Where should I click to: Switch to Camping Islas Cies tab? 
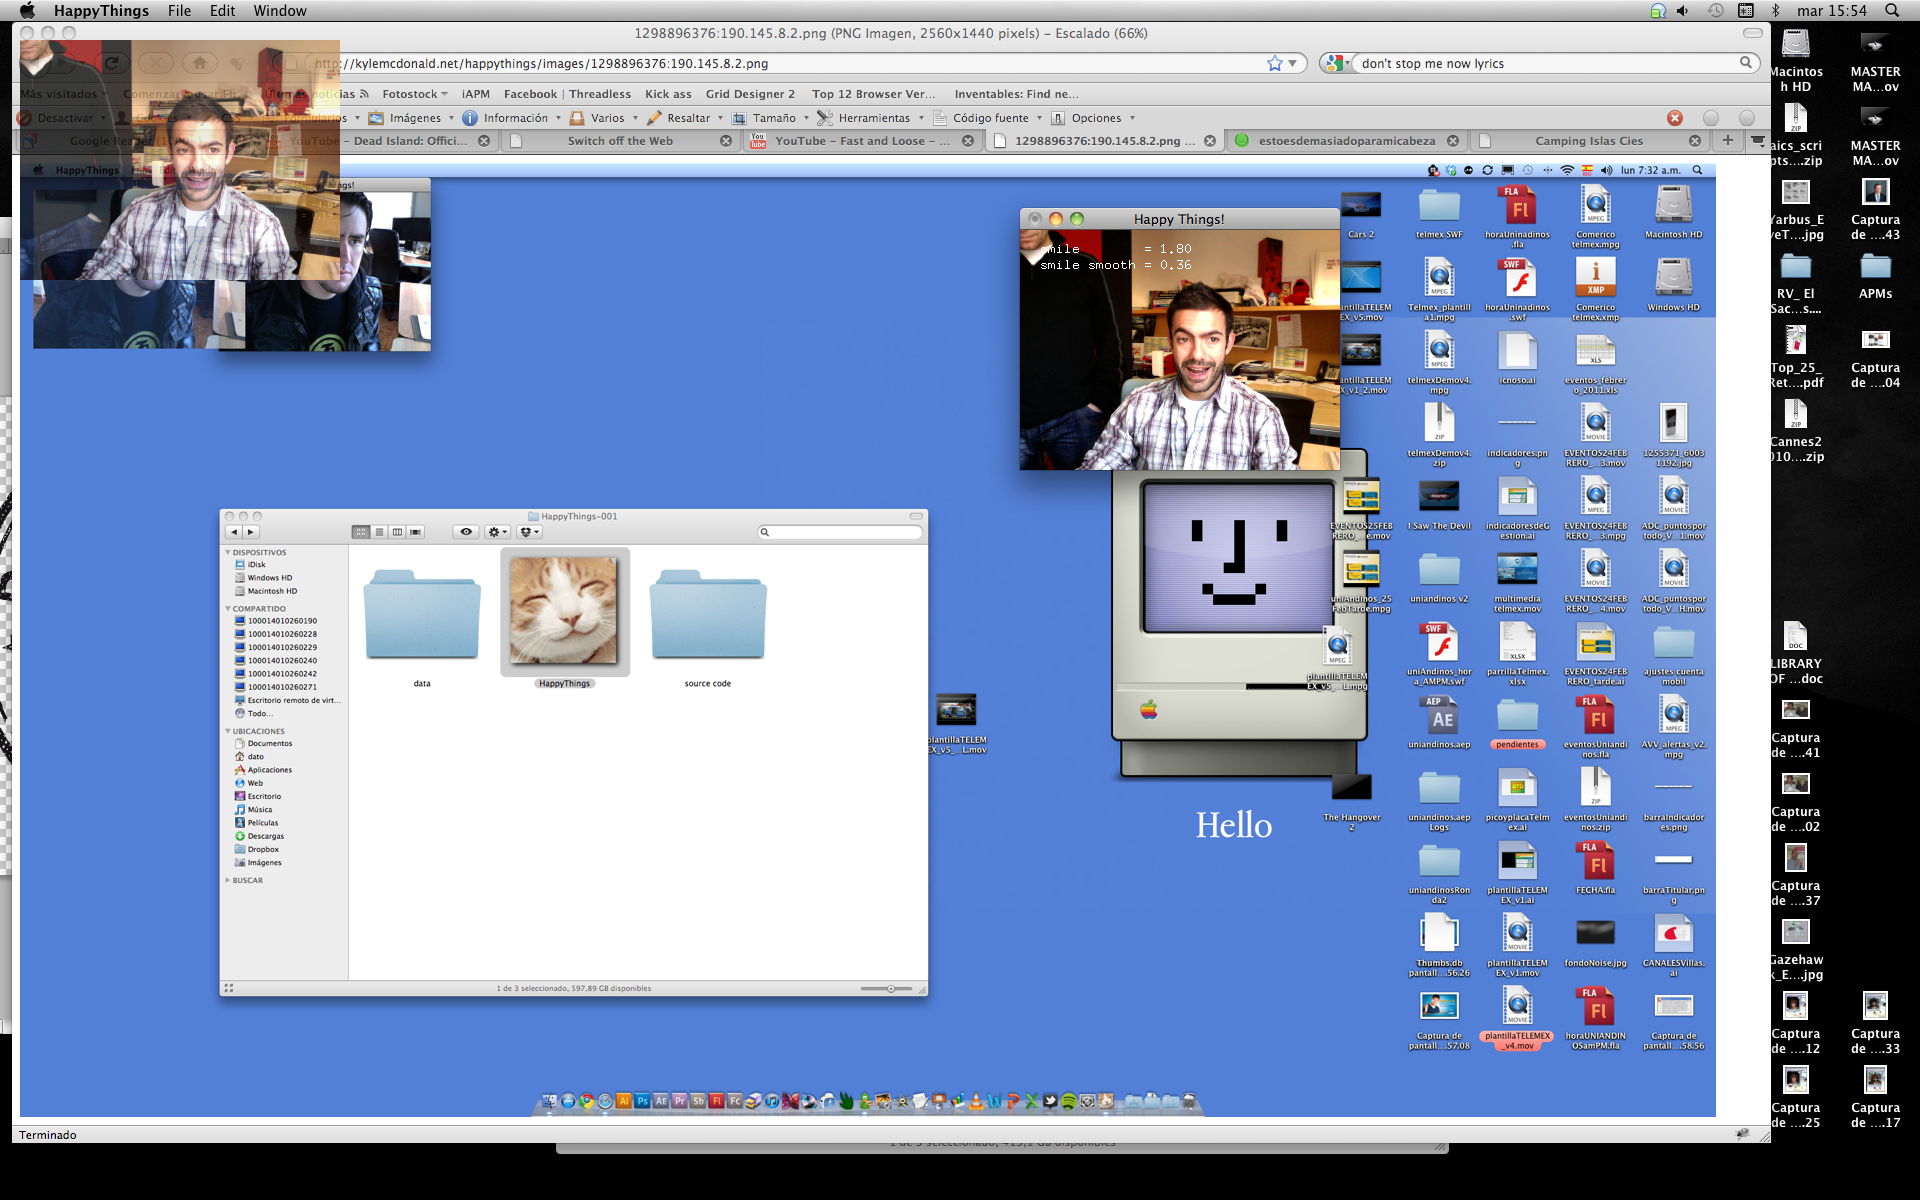1588,141
